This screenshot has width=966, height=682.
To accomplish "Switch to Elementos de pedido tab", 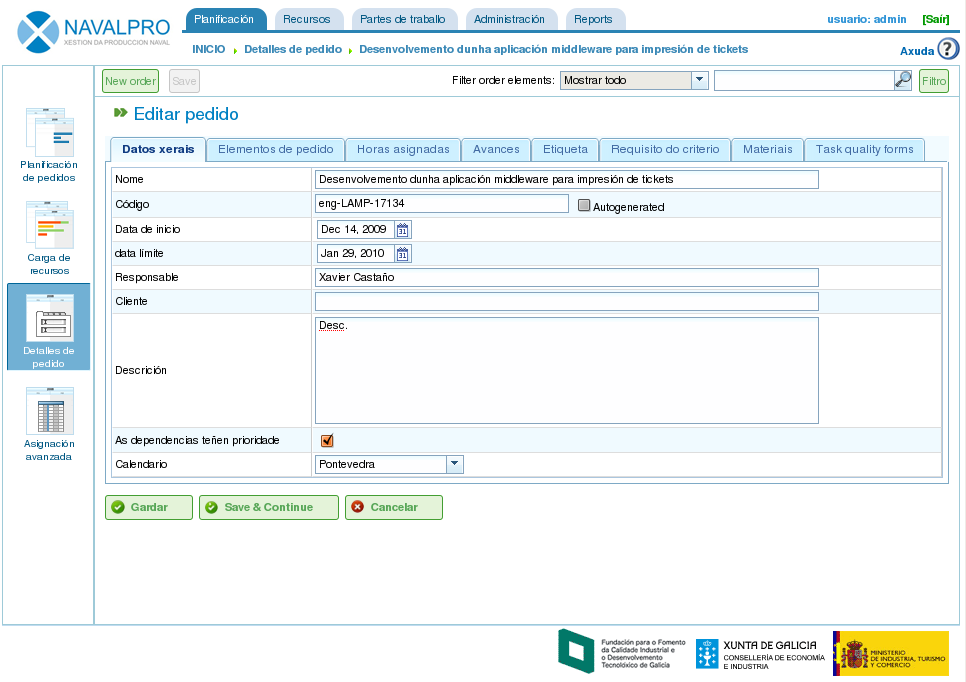I will tap(275, 150).
